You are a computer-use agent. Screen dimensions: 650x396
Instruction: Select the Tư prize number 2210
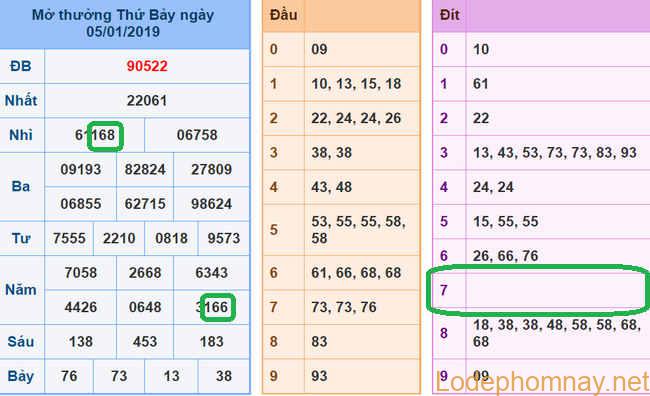pyautogui.click(x=119, y=238)
